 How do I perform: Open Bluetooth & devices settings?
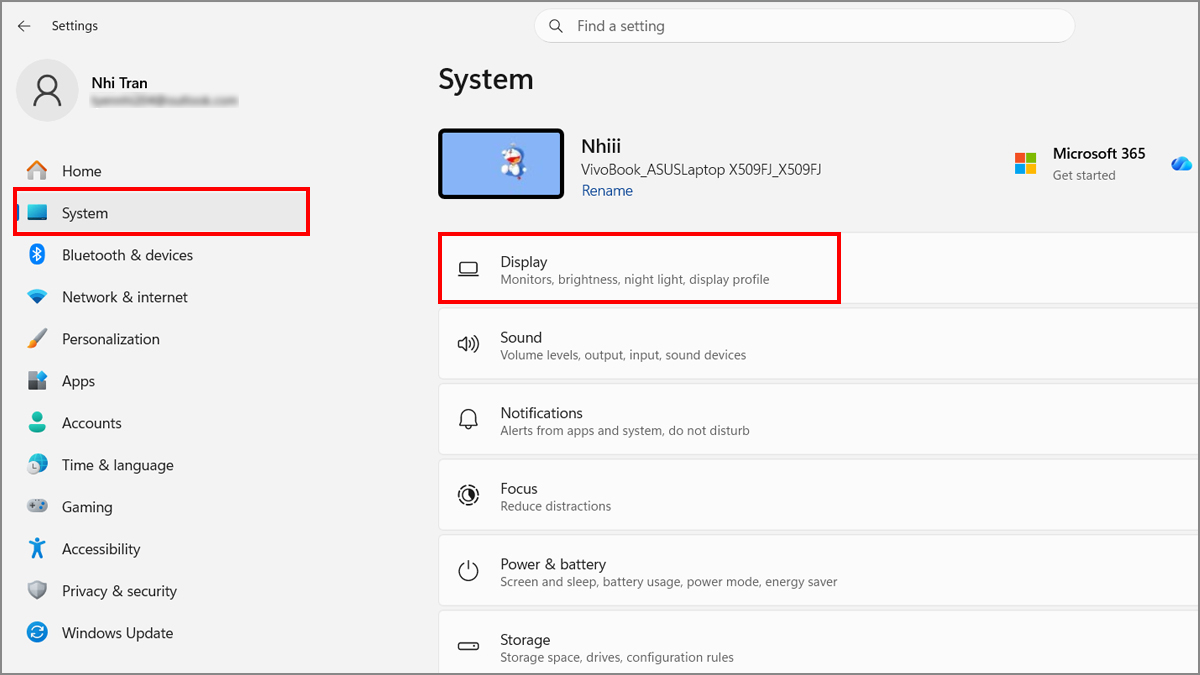(x=162, y=255)
